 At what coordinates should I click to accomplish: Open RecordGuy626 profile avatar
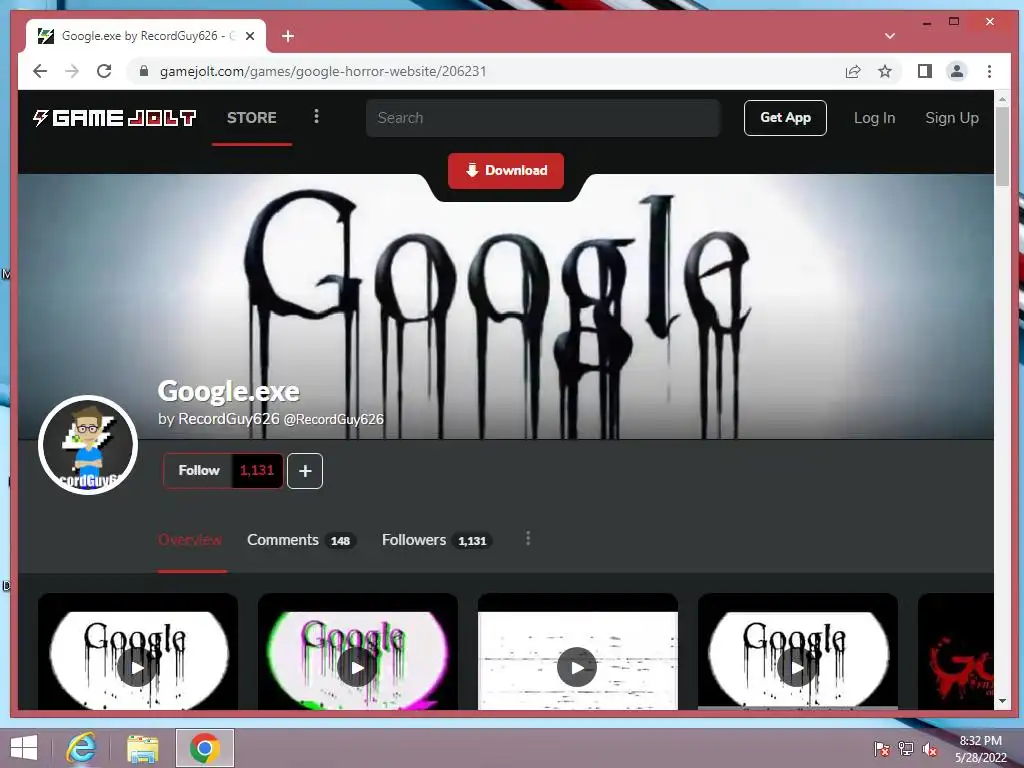88,445
